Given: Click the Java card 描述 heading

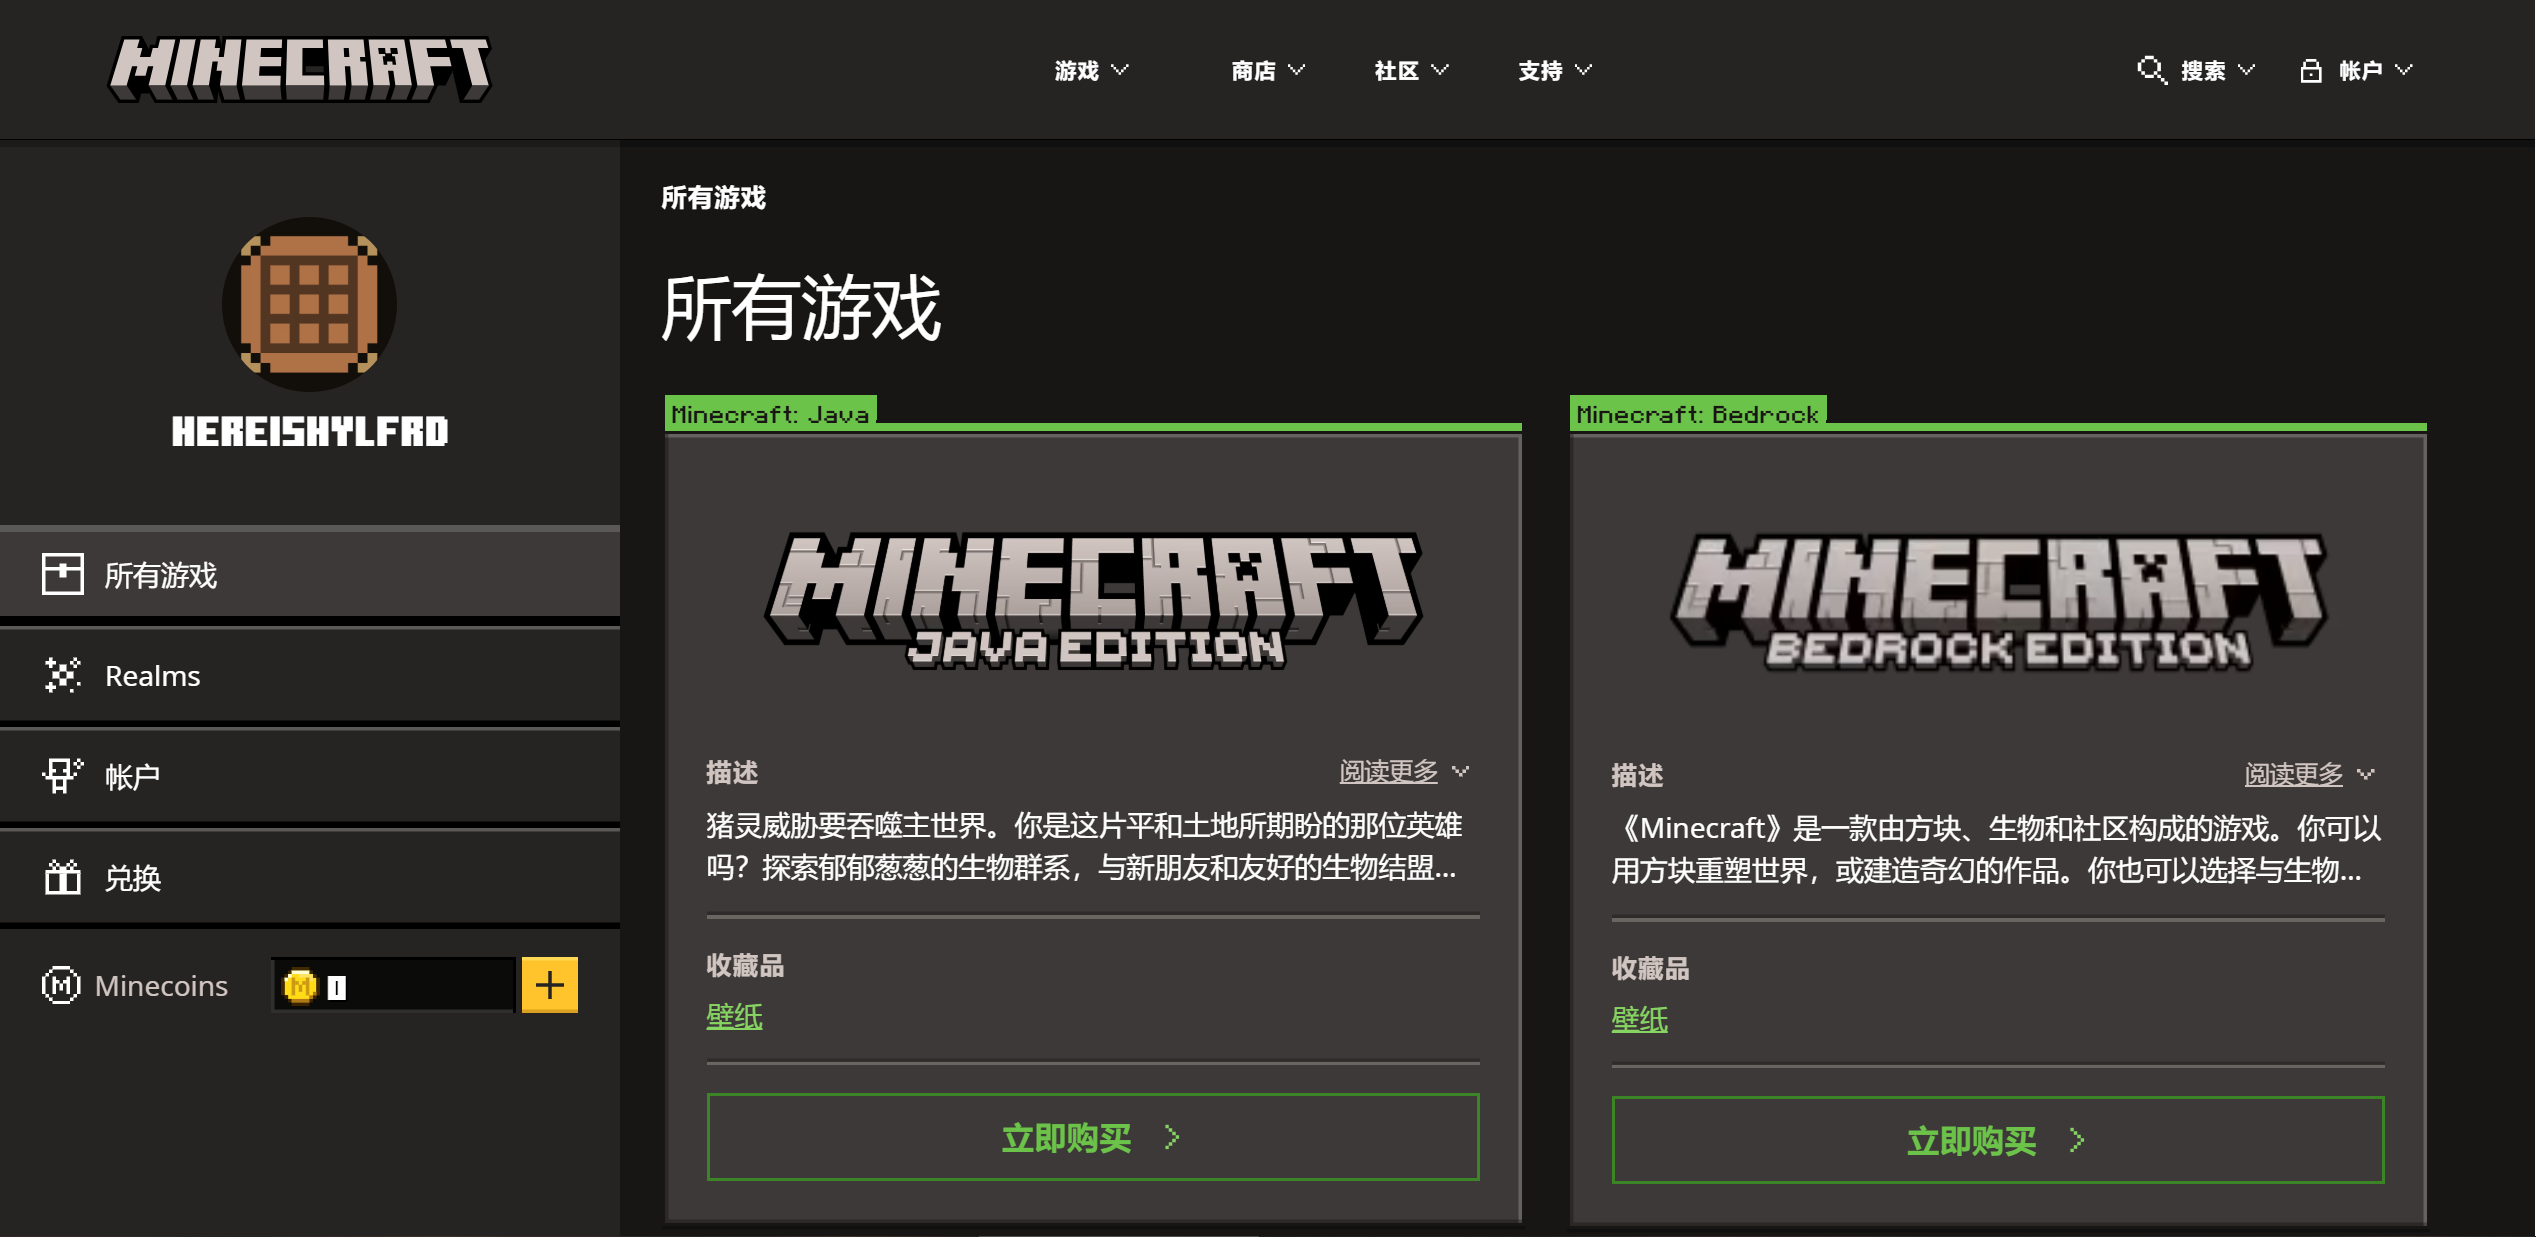Looking at the screenshot, I should tap(732, 772).
